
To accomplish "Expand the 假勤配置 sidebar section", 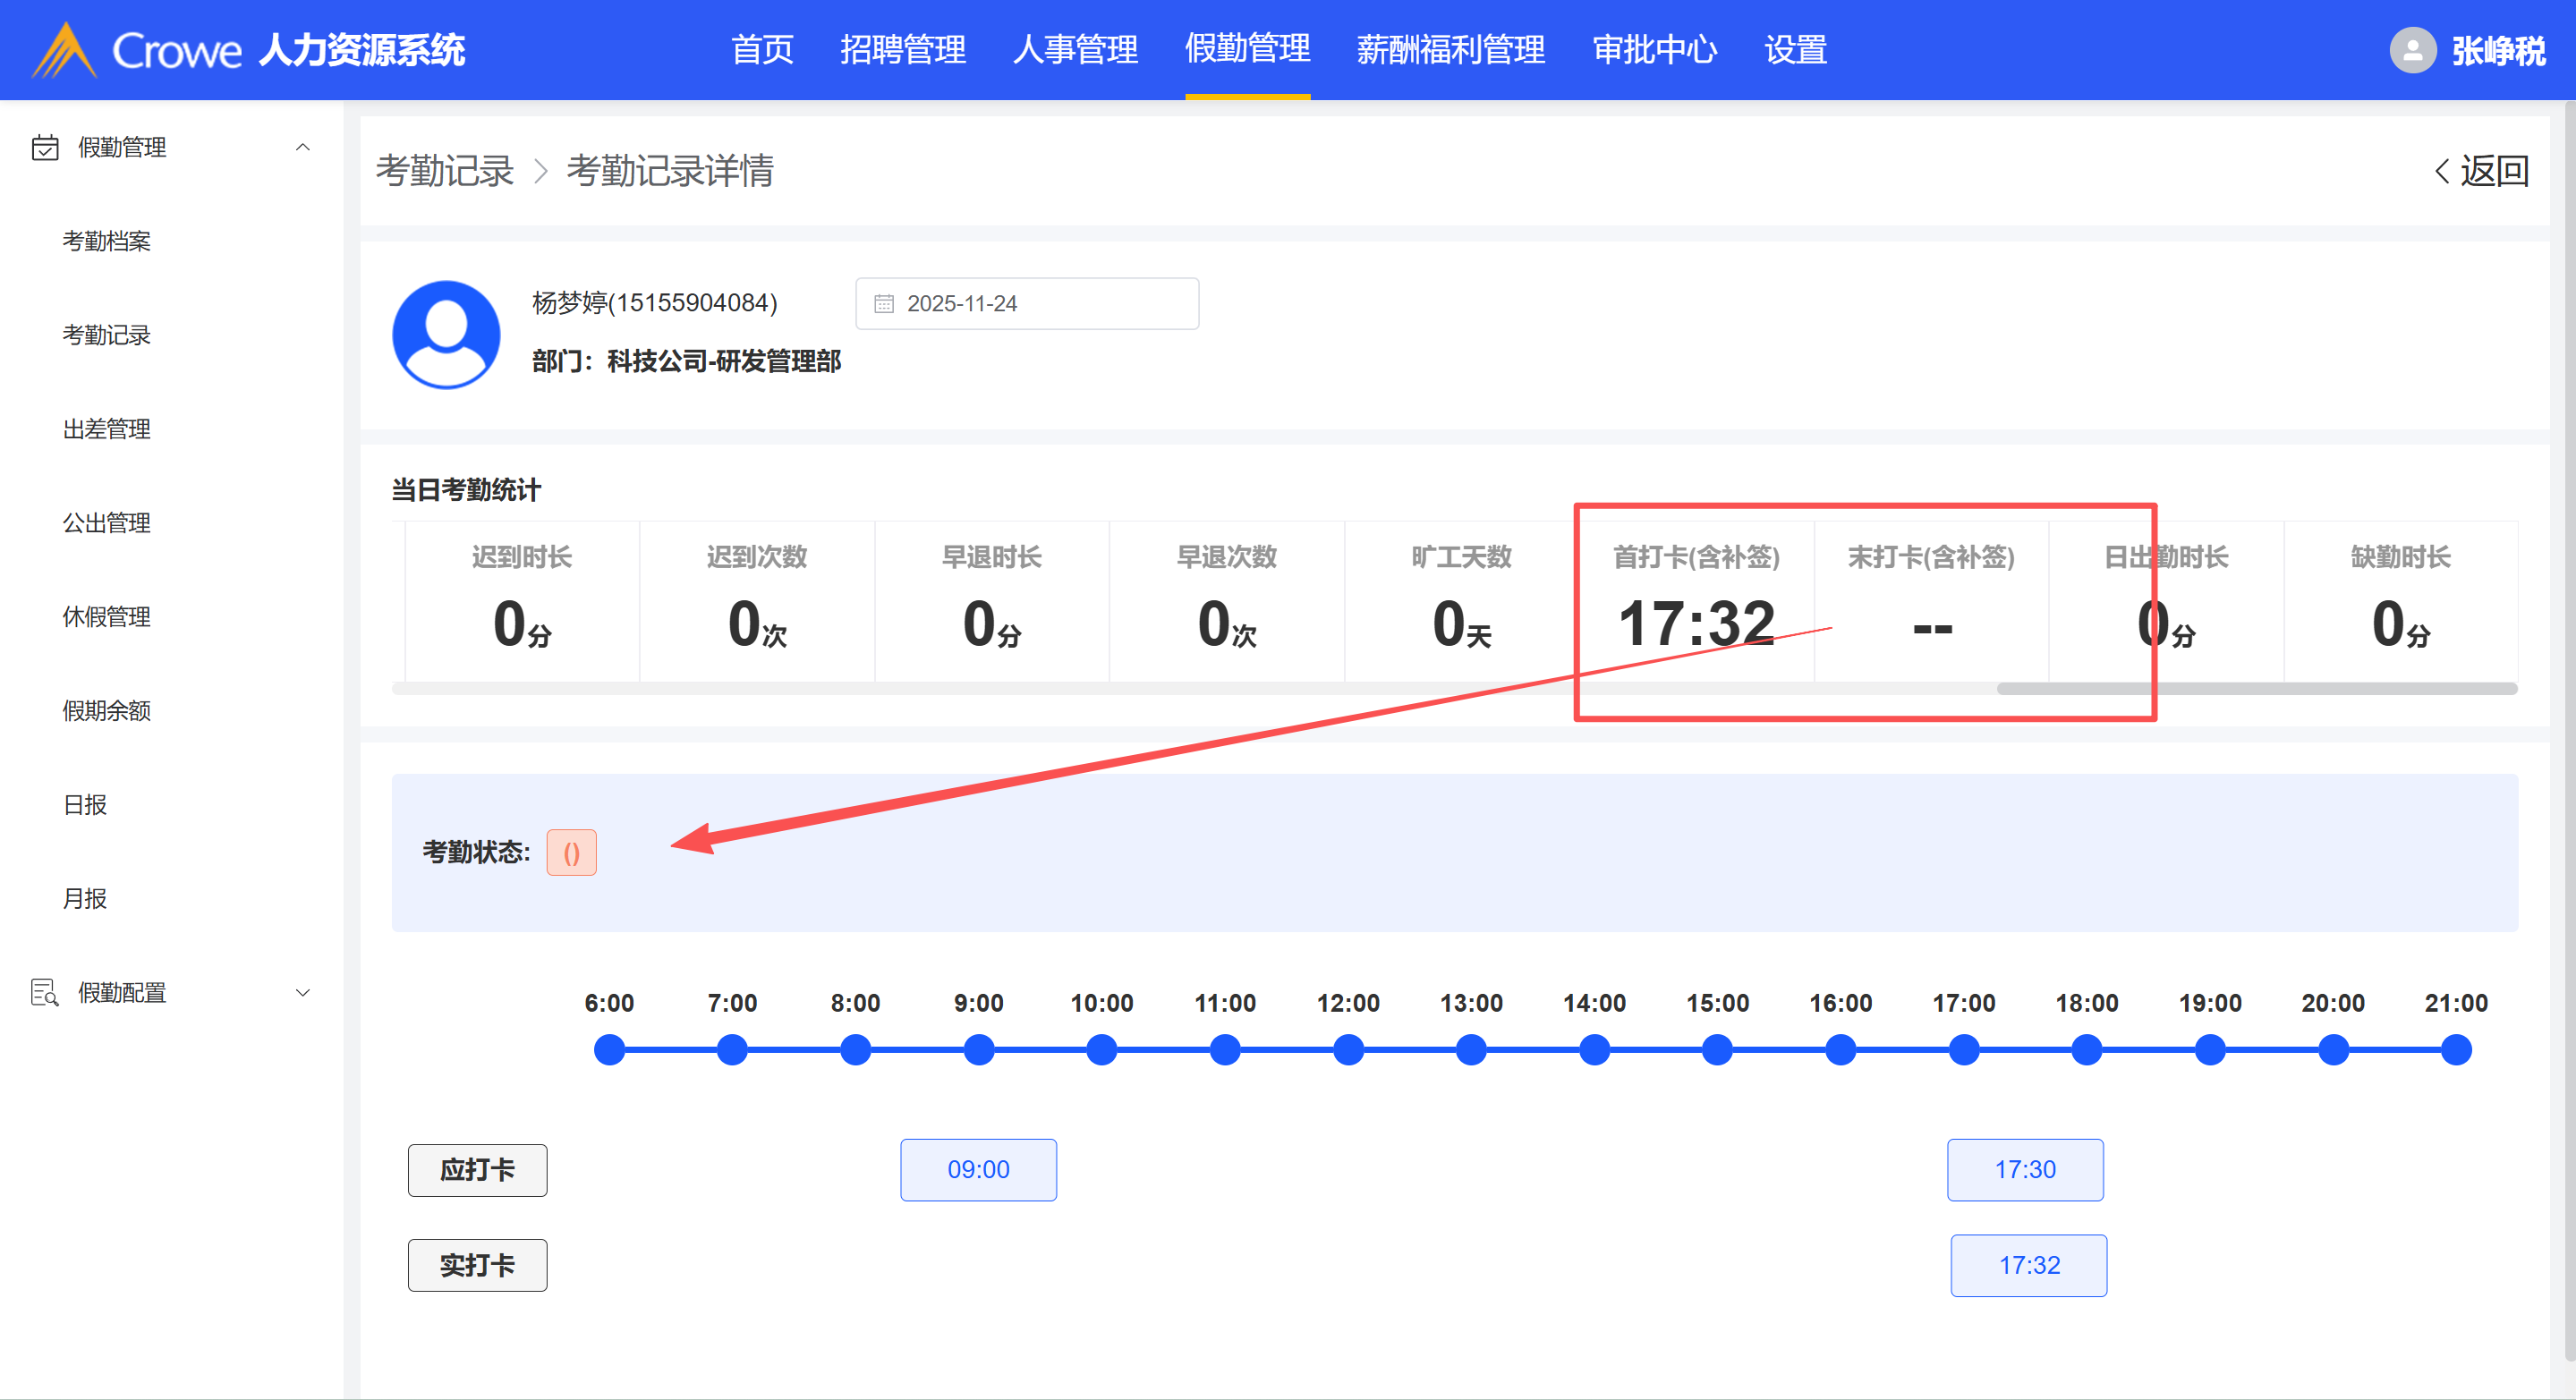I will [303, 992].
